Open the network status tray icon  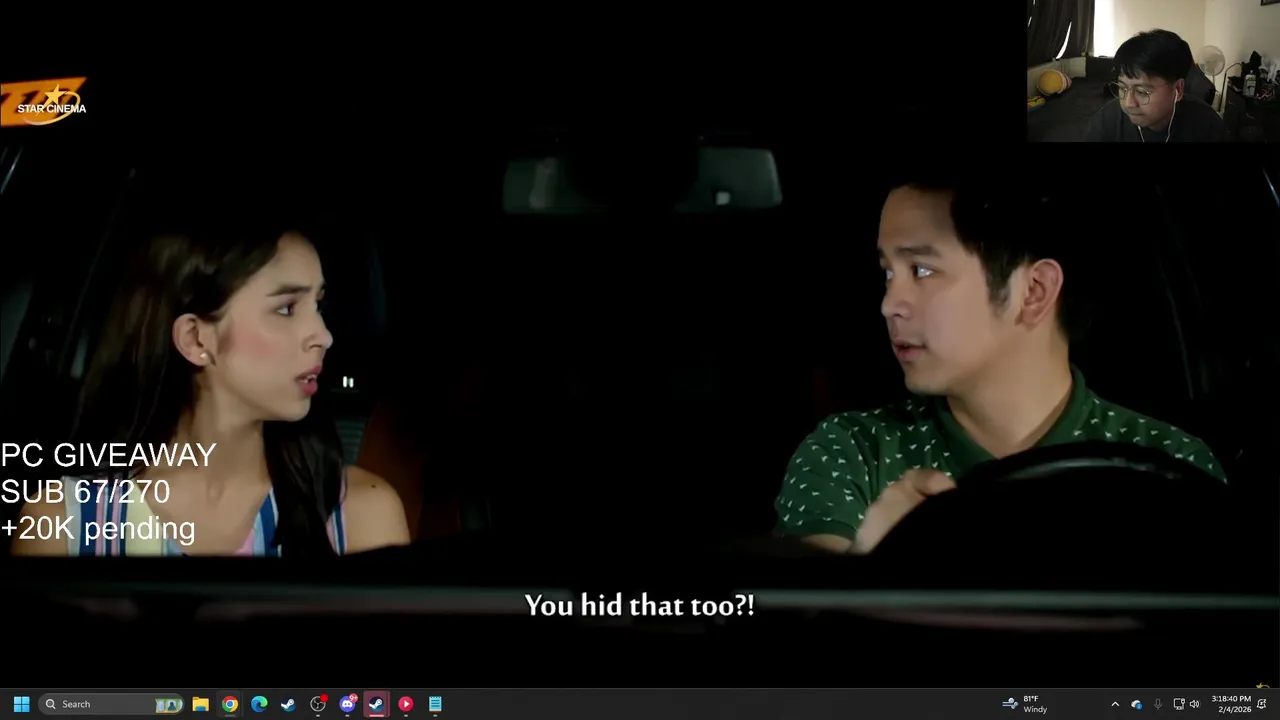(1178, 704)
